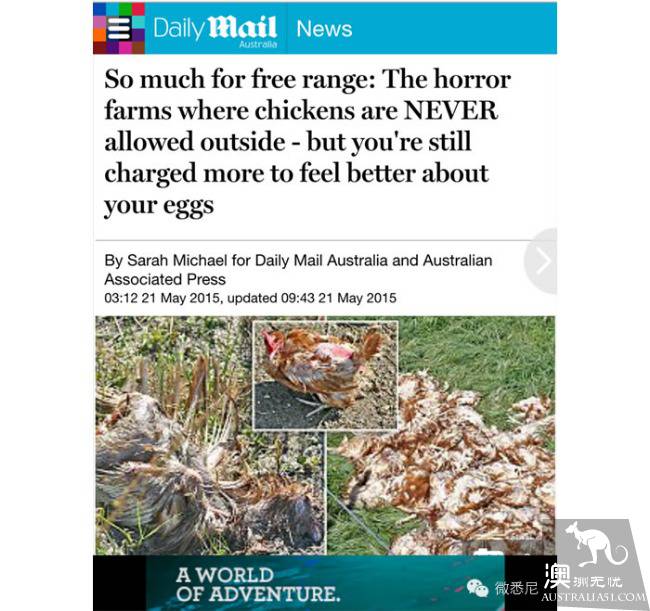Click the colorful mosaic tile beside menu
This screenshot has width=650, height=611.
[x=119, y=28]
